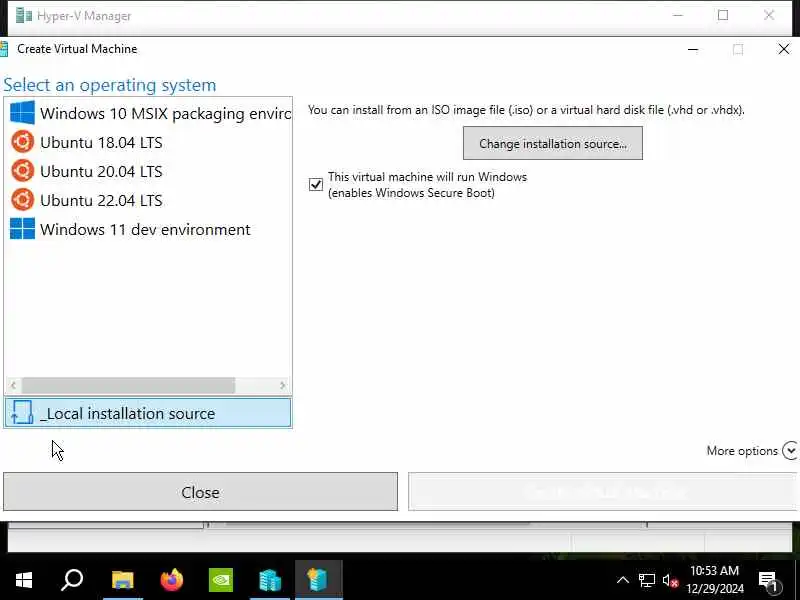
Task: Choose Windows 11 dev environment
Action: (x=148, y=230)
